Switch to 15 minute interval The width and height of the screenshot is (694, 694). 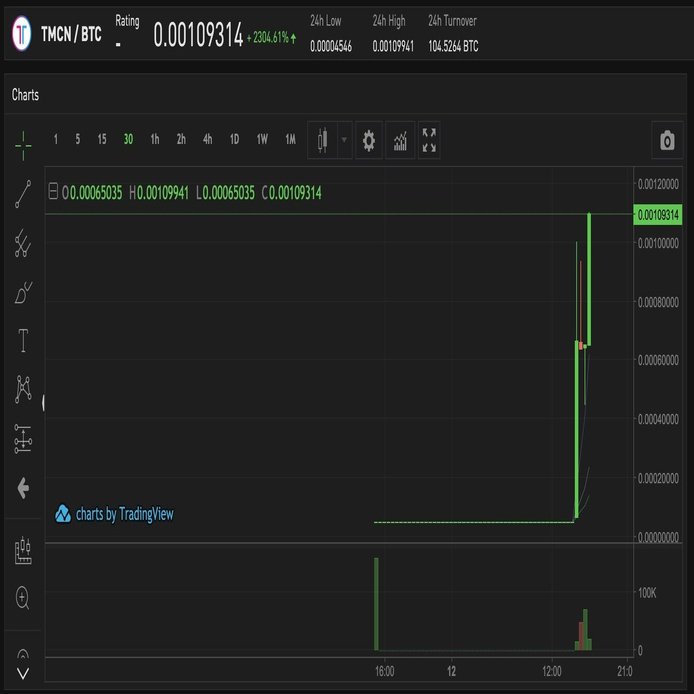[102, 139]
